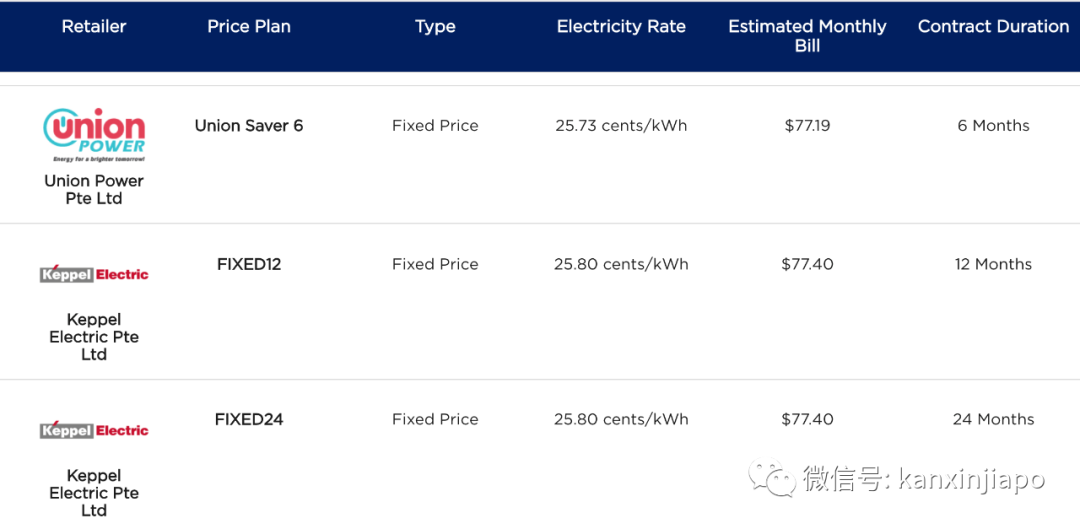Click the 25.73 cents/kWh rate
This screenshot has width=1080, height=529.
(621, 126)
